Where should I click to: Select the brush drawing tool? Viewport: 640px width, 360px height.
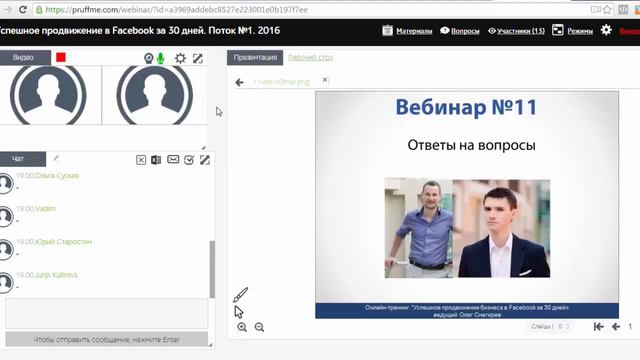pyautogui.click(x=240, y=295)
